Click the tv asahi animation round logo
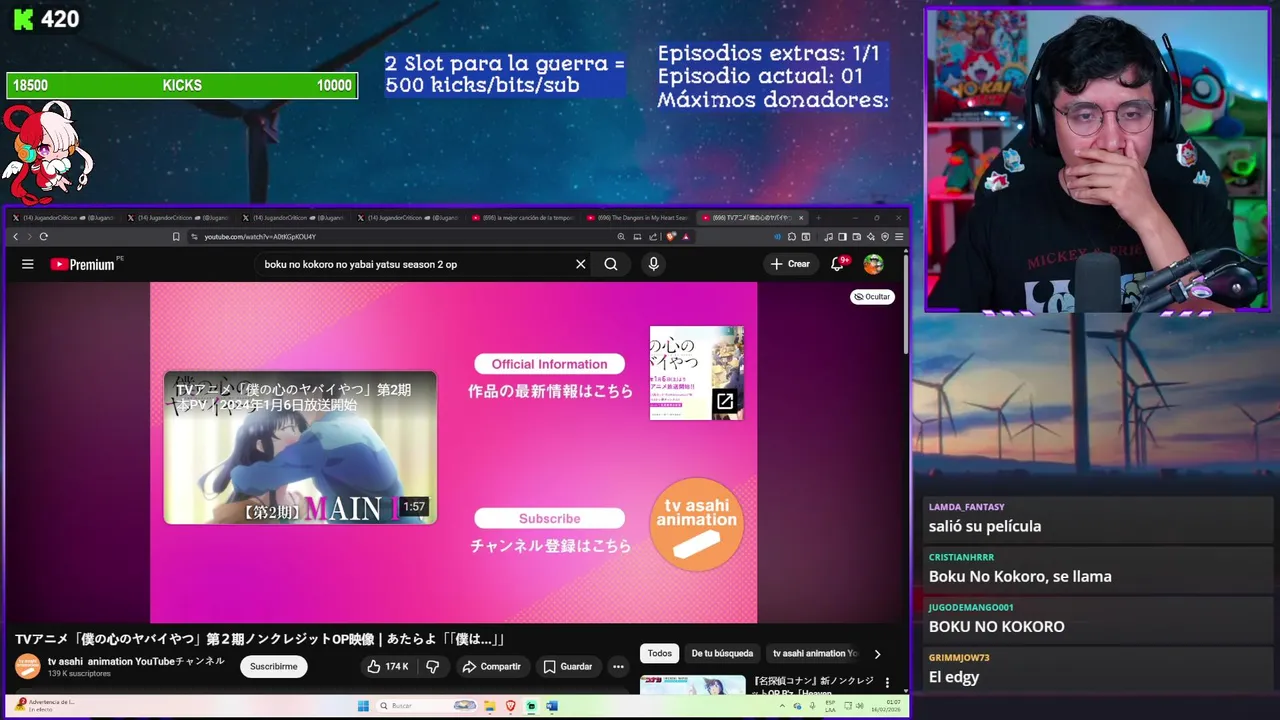Screen dimensions: 1280x720 [x=697, y=524]
